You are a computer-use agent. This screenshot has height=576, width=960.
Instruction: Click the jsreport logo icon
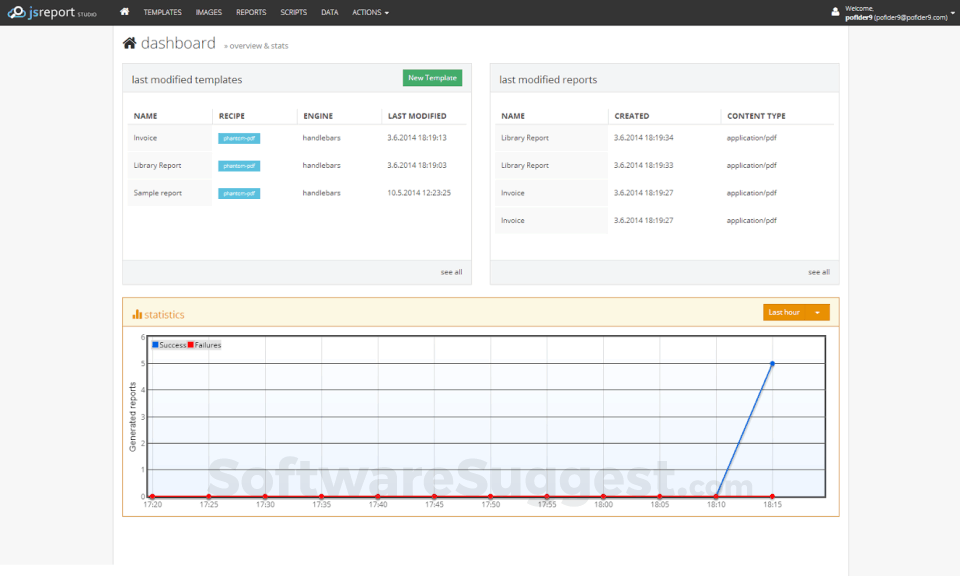(x=17, y=12)
